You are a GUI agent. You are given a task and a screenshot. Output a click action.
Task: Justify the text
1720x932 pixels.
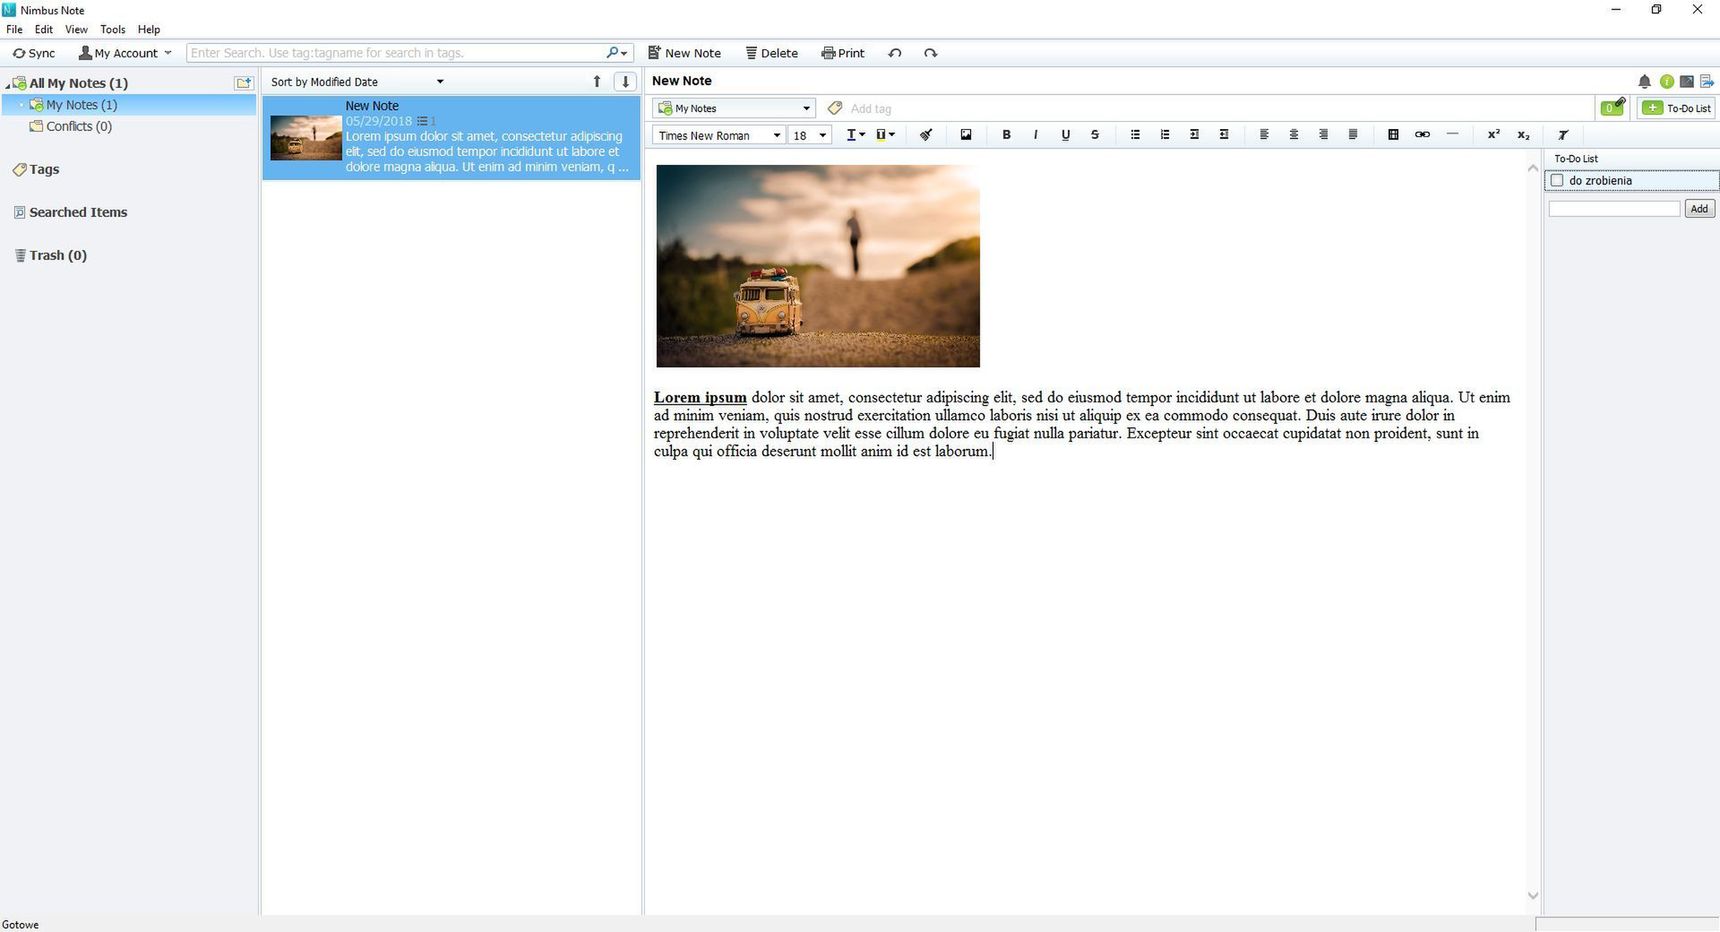1353,135
